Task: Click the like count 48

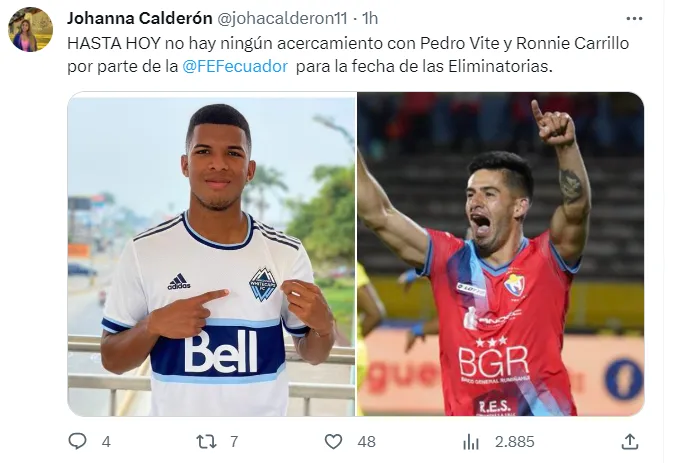Action: click(366, 442)
